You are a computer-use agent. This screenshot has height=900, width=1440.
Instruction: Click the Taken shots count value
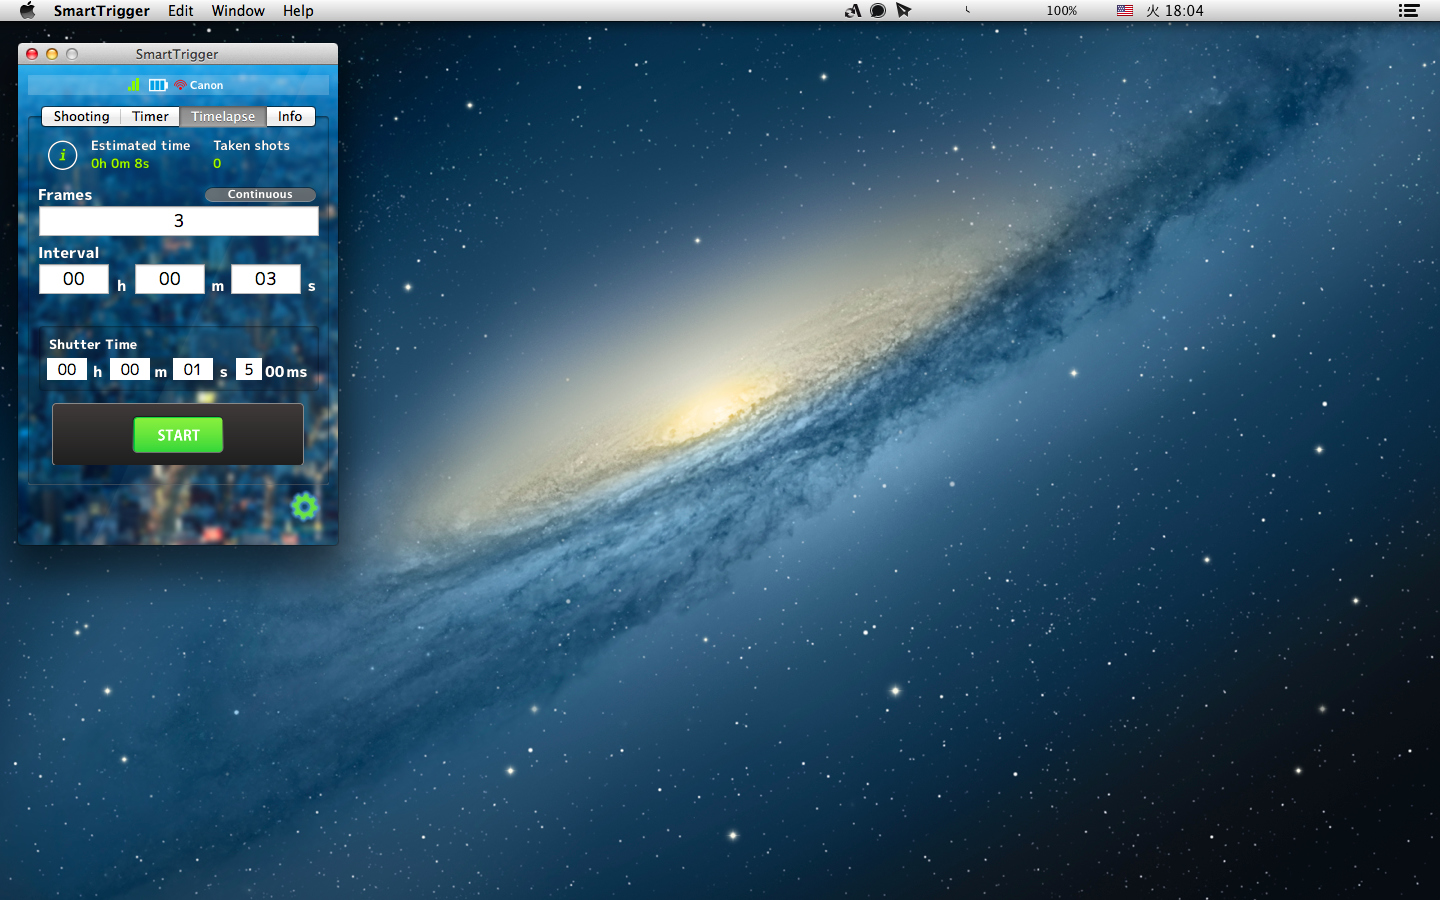pos(217,163)
